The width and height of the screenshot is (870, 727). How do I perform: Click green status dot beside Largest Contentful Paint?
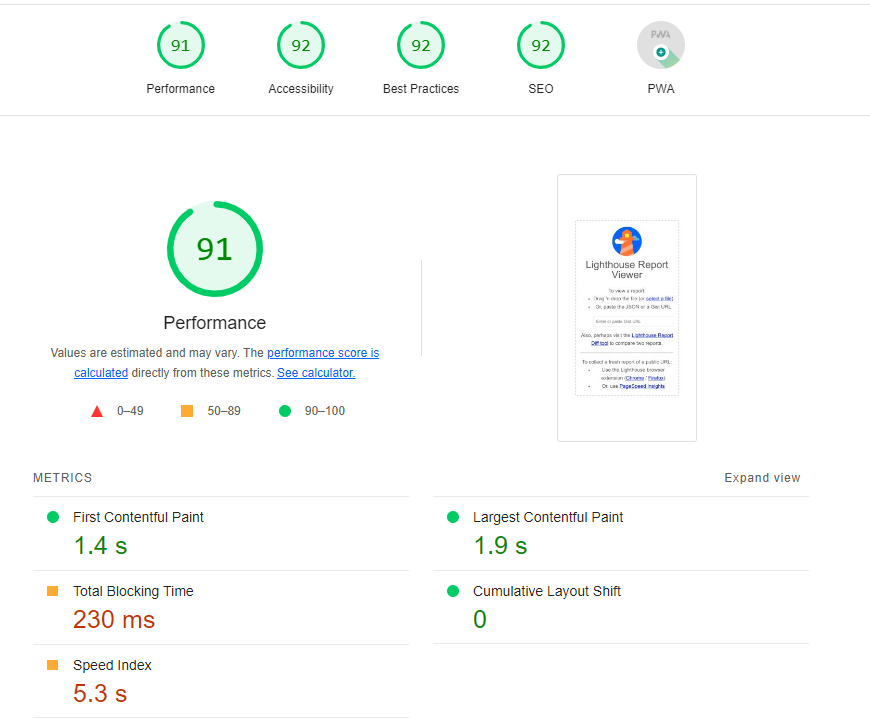click(x=453, y=517)
